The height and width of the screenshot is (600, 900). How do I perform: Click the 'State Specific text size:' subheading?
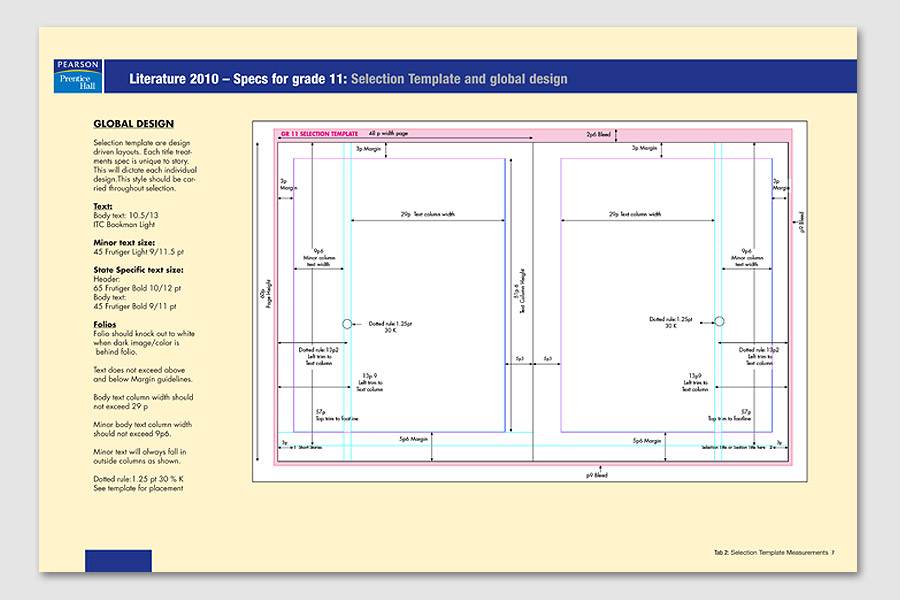coord(138,269)
